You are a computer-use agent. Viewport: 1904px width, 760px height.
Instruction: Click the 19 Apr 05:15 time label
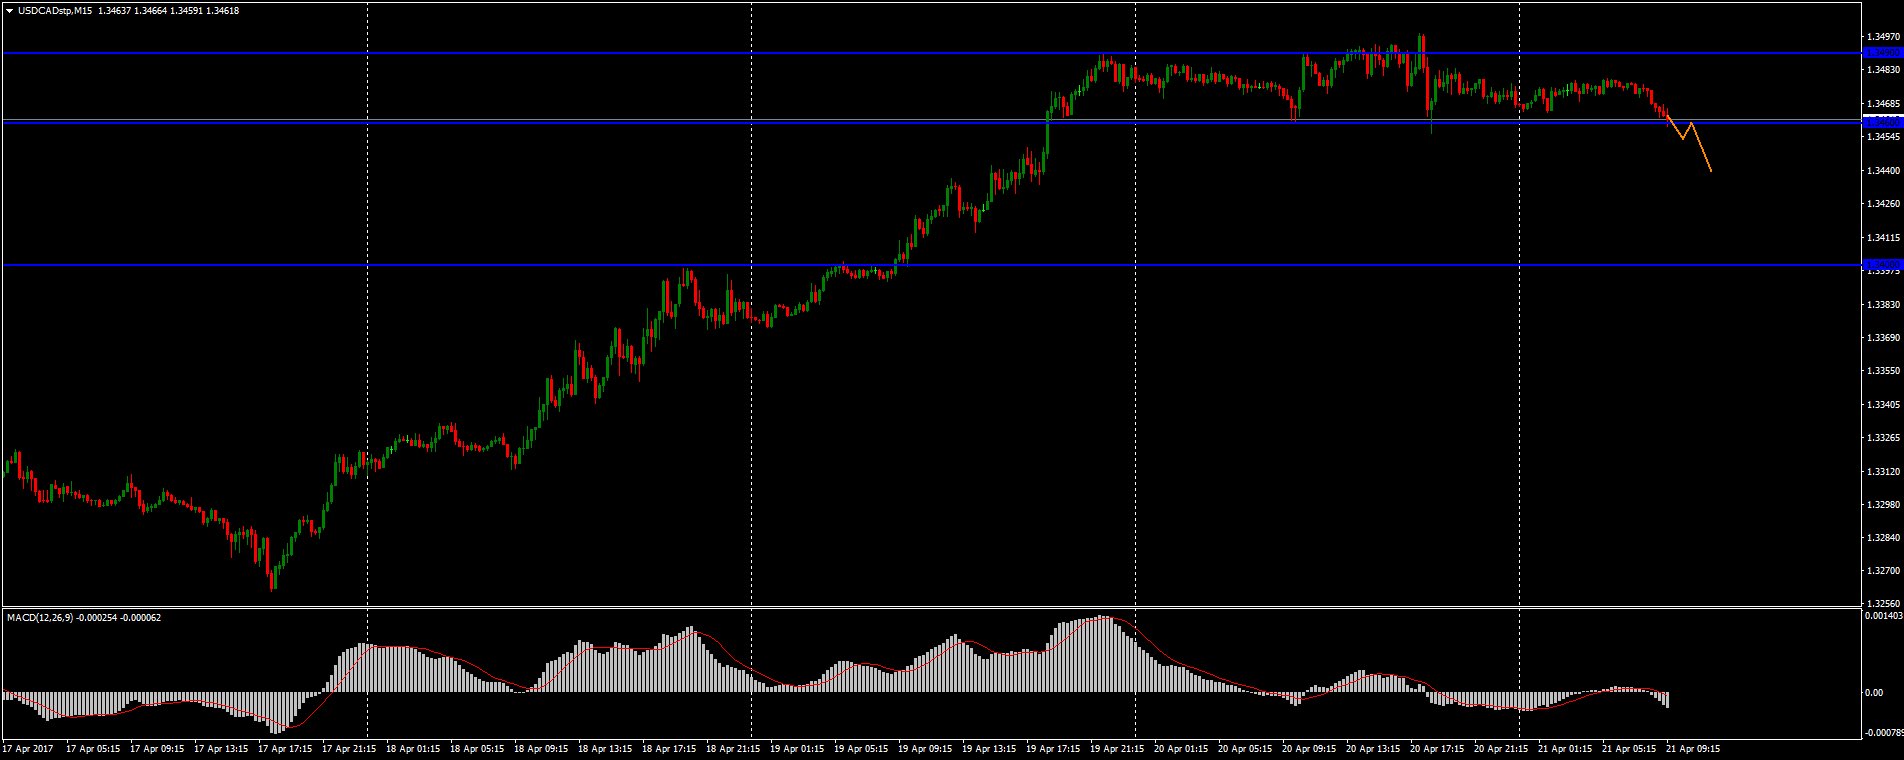click(x=861, y=748)
